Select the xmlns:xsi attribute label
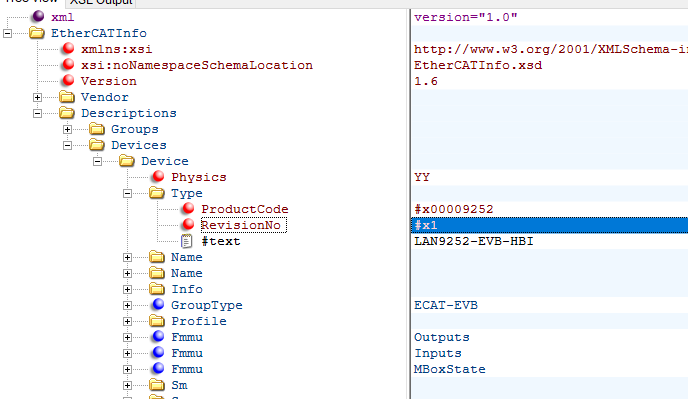Screen dimensions: 688x399 click(x=116, y=49)
